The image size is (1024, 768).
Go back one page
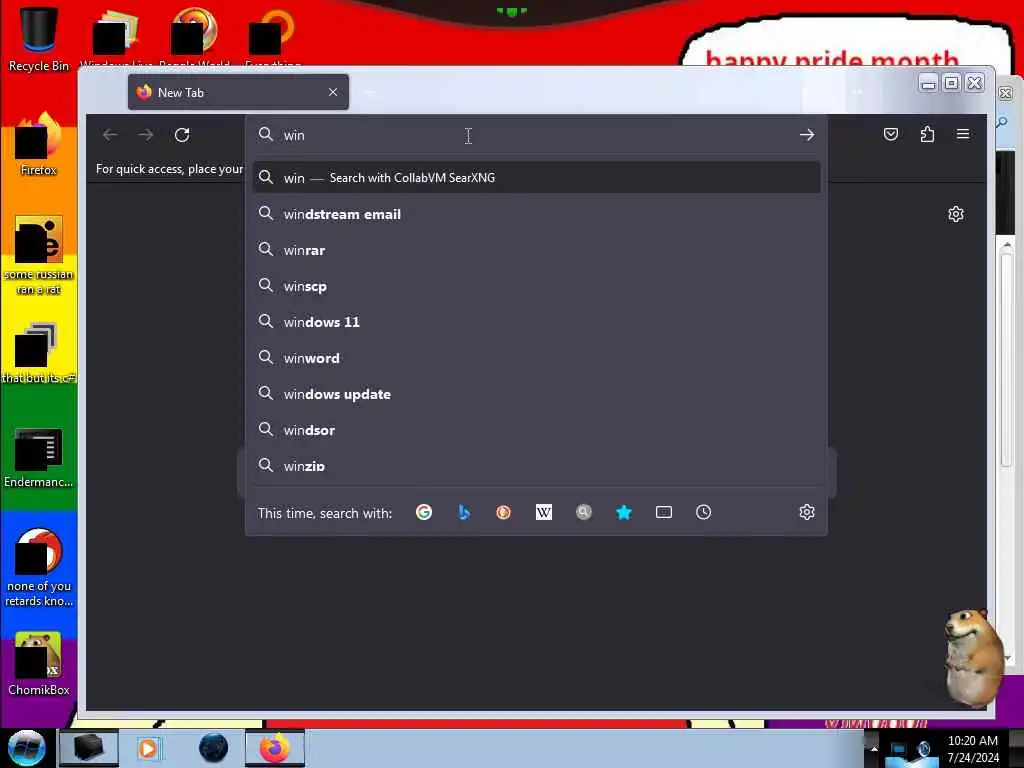point(110,135)
